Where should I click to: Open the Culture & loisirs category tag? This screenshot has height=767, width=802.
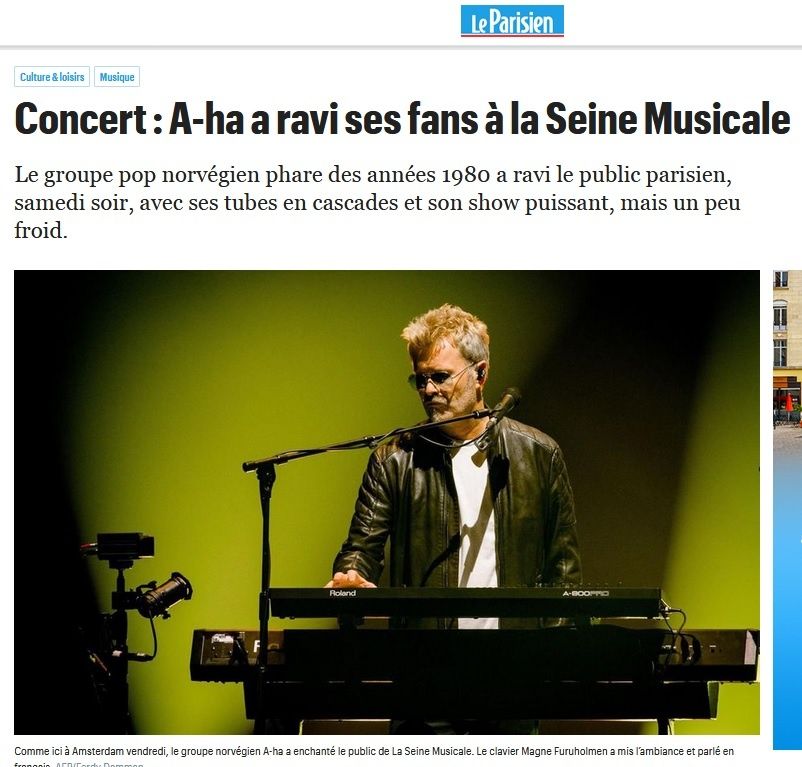(x=52, y=77)
